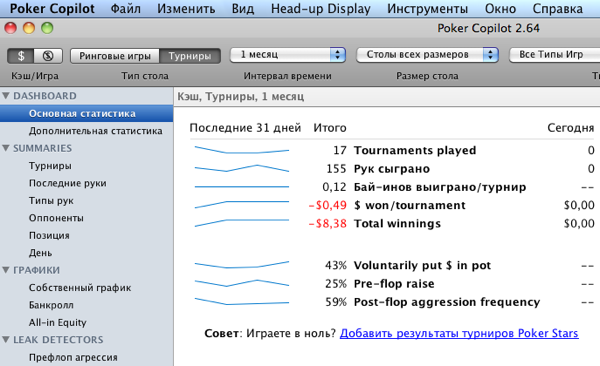Switch to Ринговые игры table type
600x366 pixels.
click(115, 56)
